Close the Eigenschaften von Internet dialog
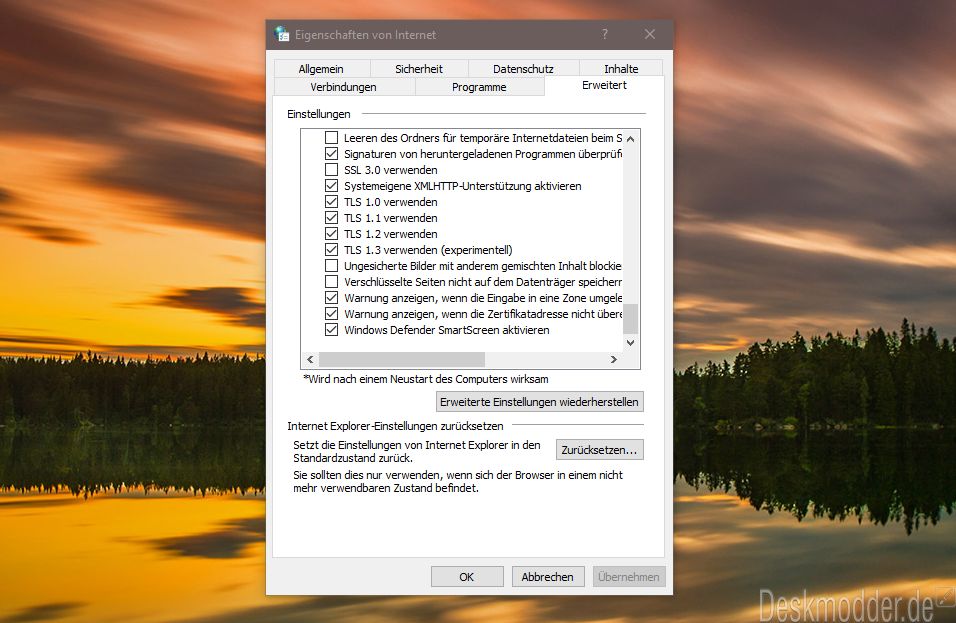The width and height of the screenshot is (956, 623). [650, 34]
